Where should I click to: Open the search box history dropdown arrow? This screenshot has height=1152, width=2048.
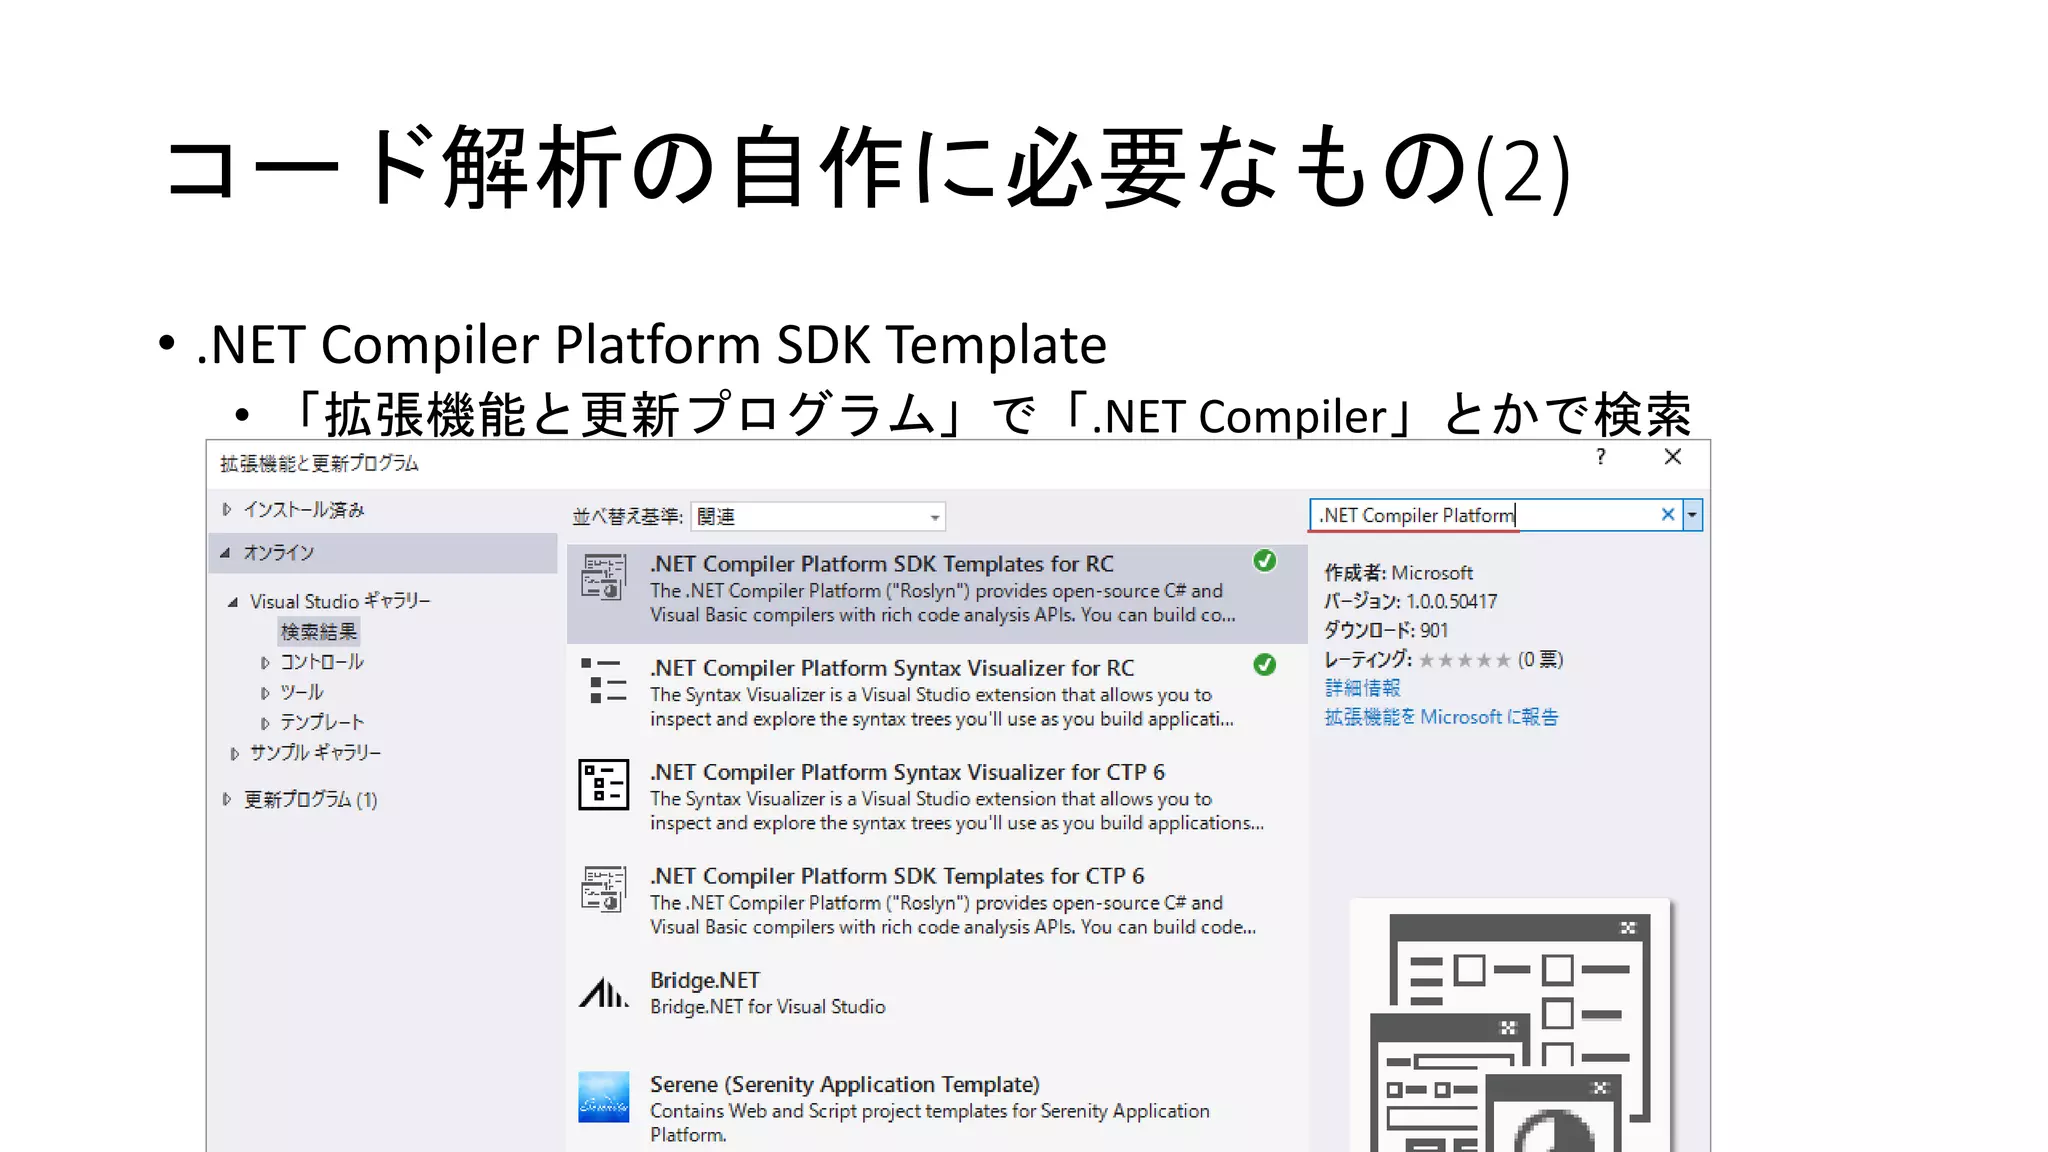pyautogui.click(x=1692, y=515)
